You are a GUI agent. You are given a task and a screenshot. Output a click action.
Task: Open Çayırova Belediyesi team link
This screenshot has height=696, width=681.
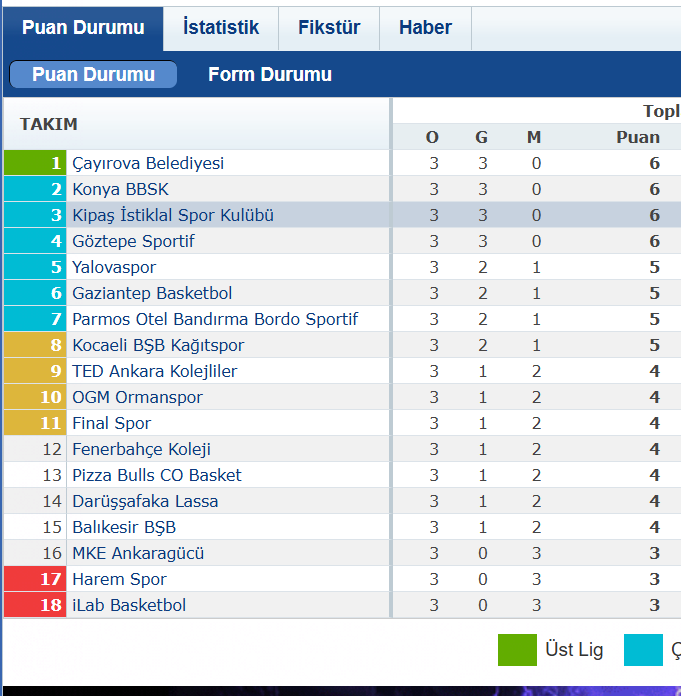(x=148, y=163)
